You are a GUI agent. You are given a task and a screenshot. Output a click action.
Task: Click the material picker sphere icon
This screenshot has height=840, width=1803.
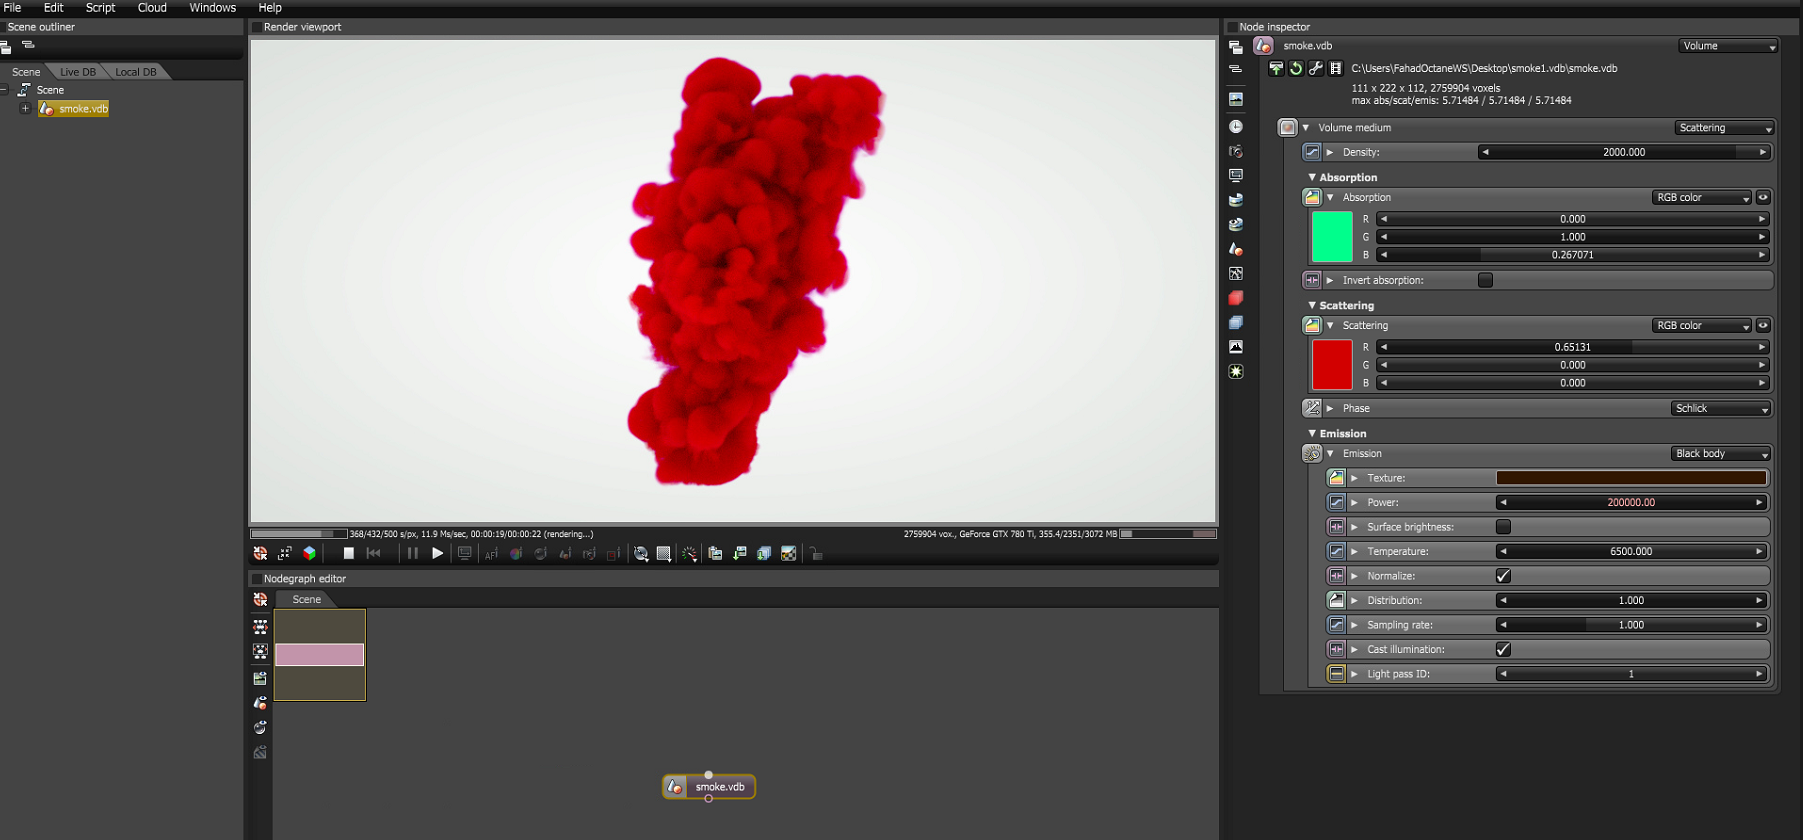(540, 553)
